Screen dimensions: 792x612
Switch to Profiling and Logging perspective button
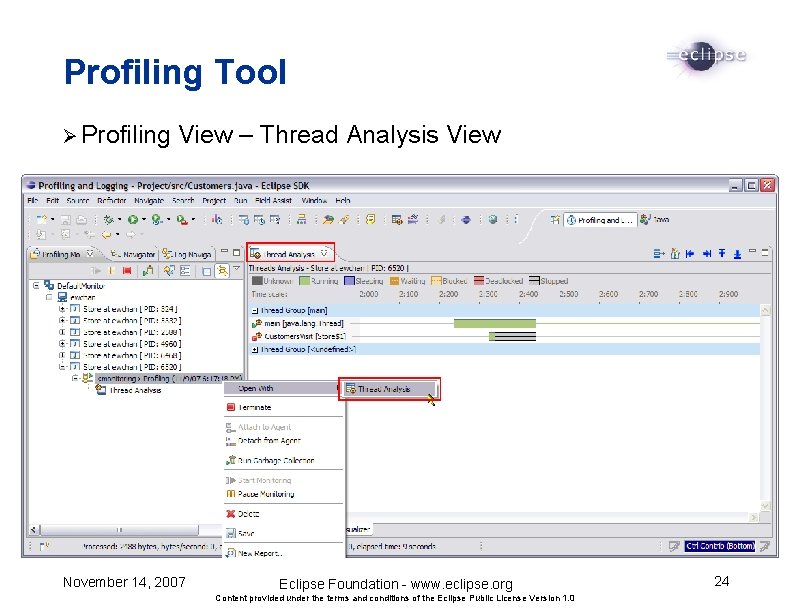click(x=600, y=220)
